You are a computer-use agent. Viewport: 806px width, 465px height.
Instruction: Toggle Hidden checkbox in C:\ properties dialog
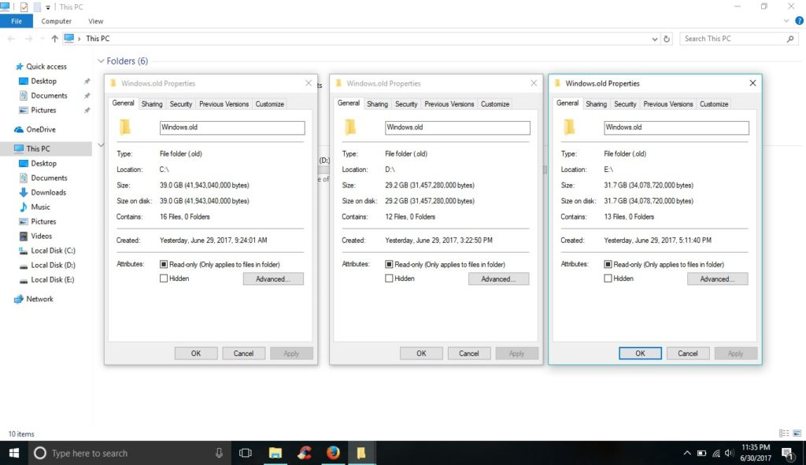point(163,278)
